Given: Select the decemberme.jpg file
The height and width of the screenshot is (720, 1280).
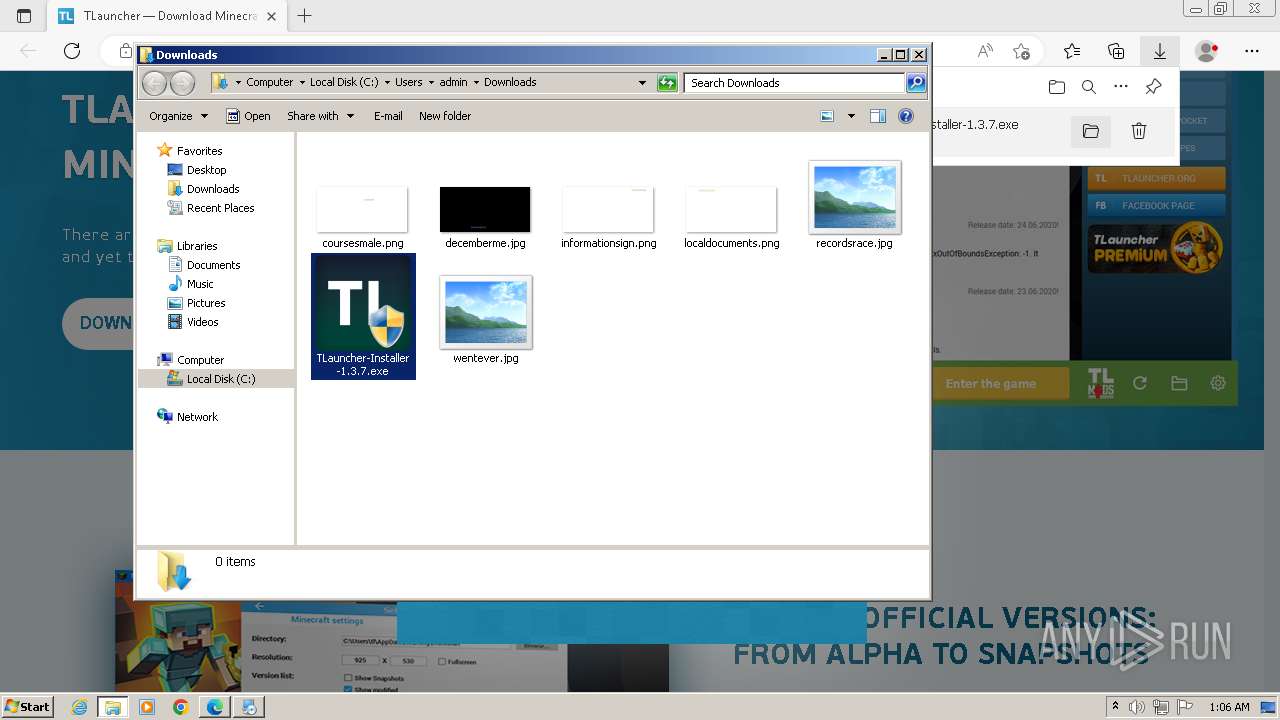Looking at the screenshot, I should tap(485, 217).
